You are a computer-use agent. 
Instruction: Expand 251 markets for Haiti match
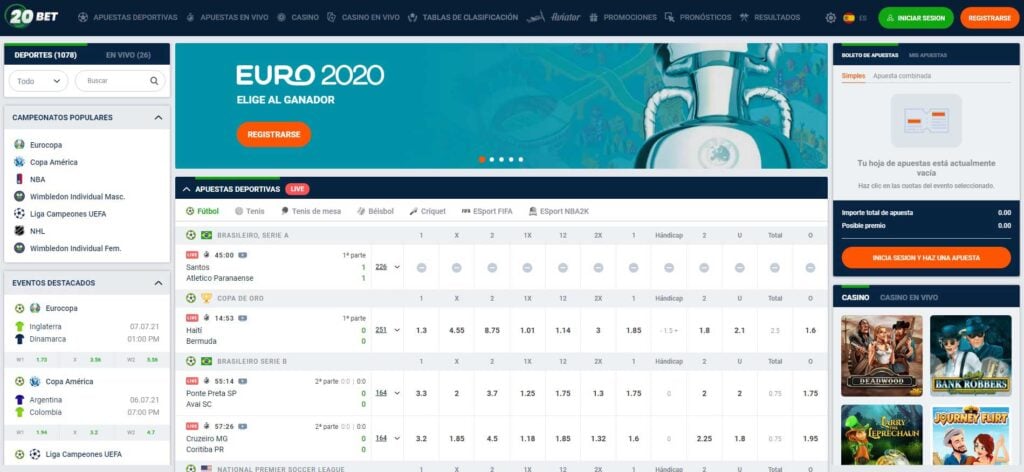(x=387, y=330)
